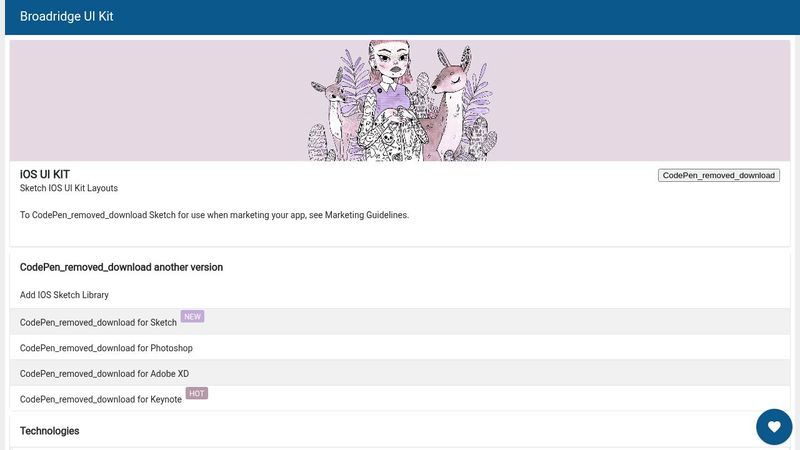Click the Marketing Guidelines description text
The image size is (800, 450).
pos(214,215)
